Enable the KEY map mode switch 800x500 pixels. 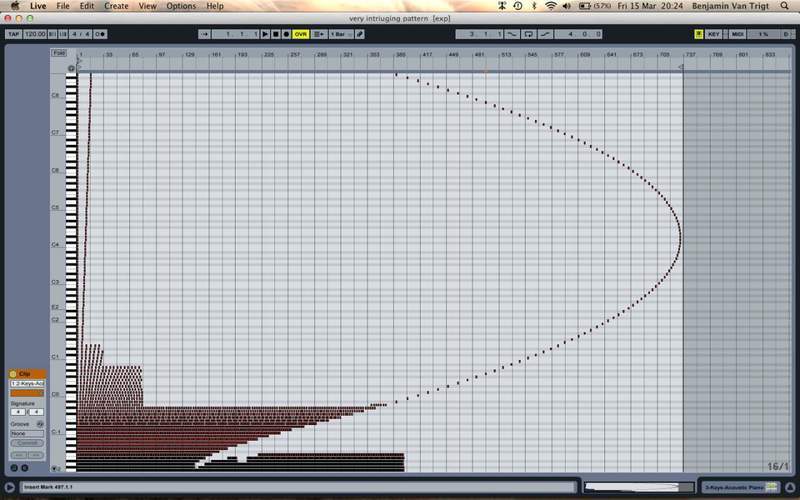click(x=713, y=34)
